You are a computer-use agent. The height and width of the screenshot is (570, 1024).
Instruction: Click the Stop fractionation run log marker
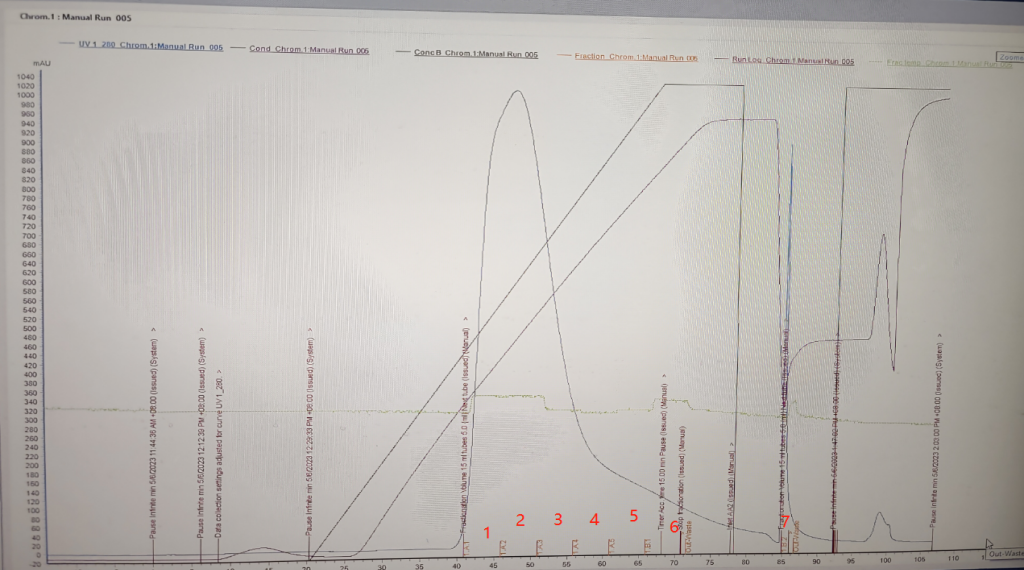click(682, 478)
